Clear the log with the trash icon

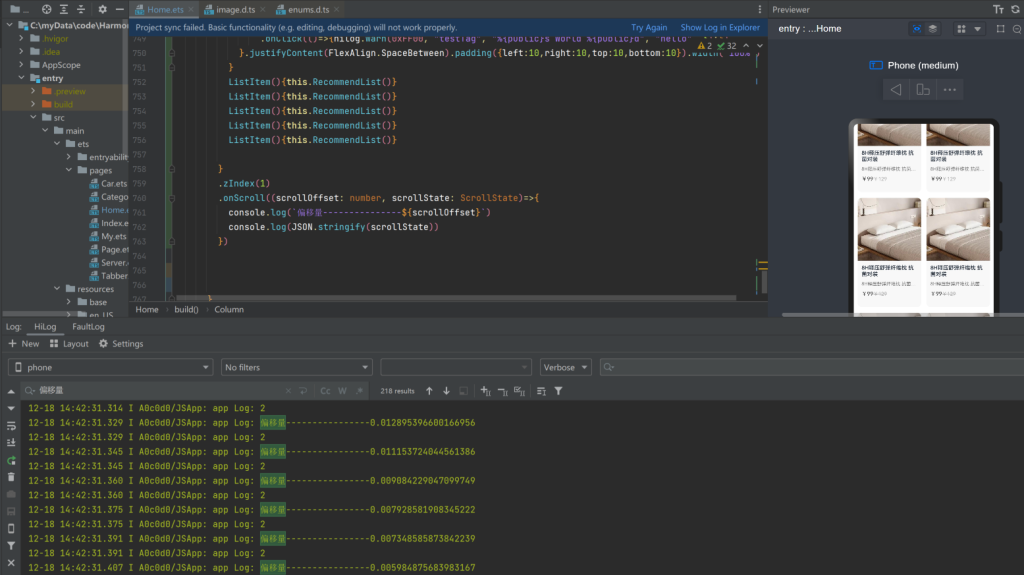pyautogui.click(x=11, y=475)
